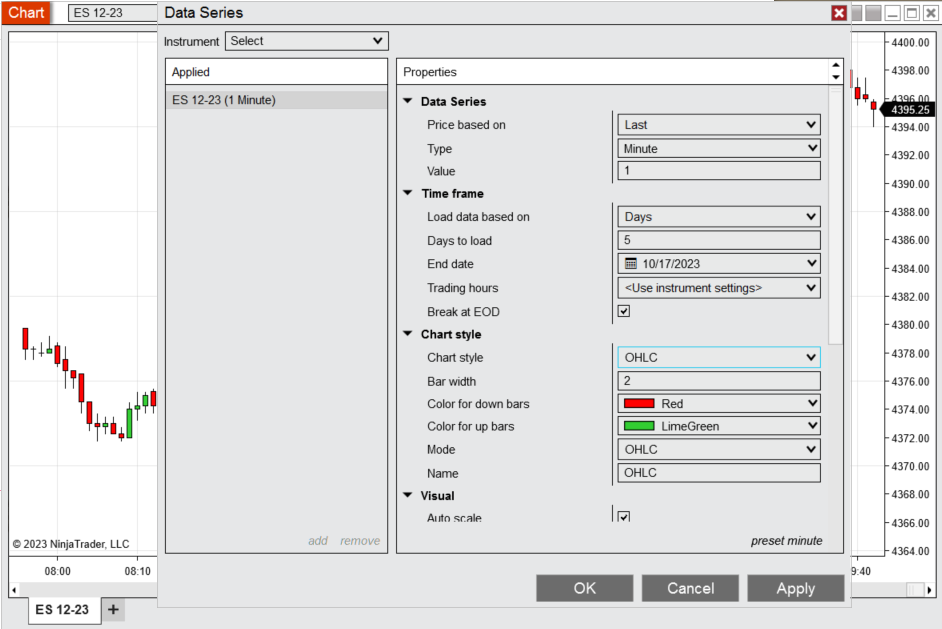This screenshot has height=629, width=942.
Task: Maximize the Chart window
Action: pyautogui.click(x=912, y=13)
